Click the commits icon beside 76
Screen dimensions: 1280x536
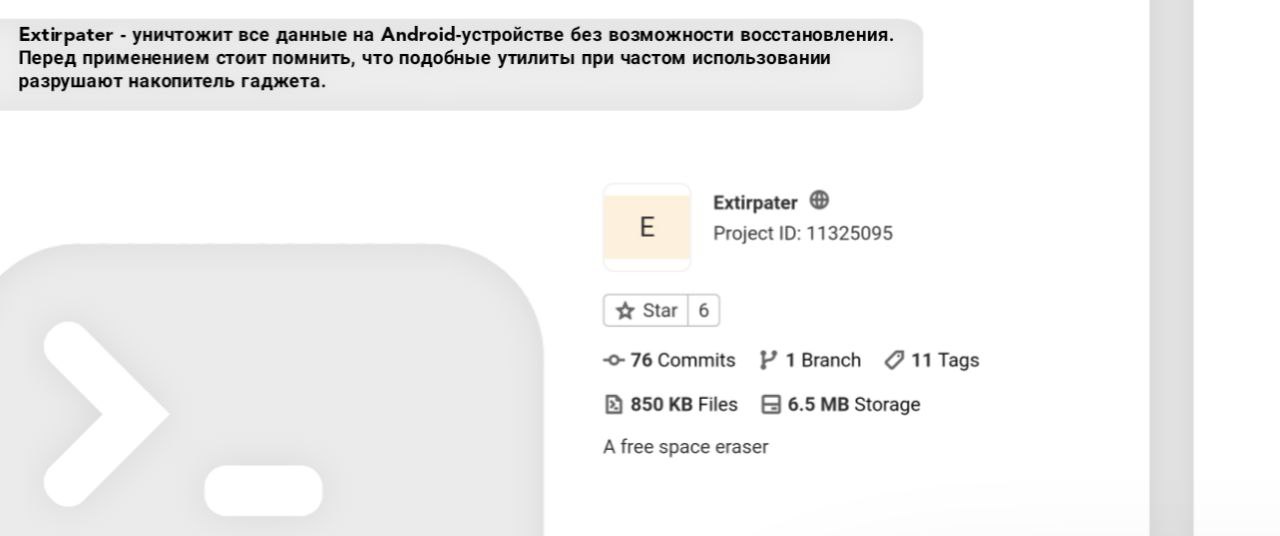point(613,360)
